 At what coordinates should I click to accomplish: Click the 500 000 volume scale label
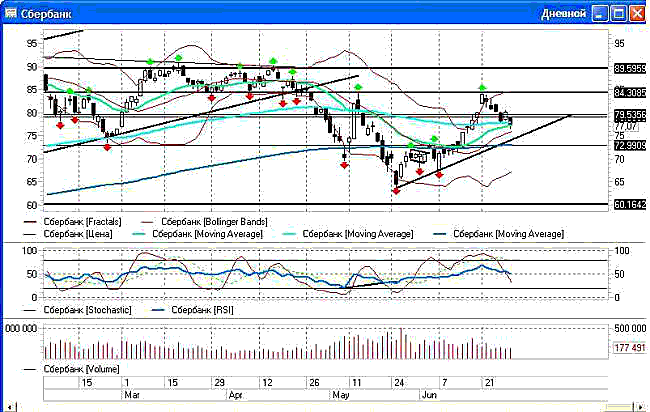click(x=630, y=328)
